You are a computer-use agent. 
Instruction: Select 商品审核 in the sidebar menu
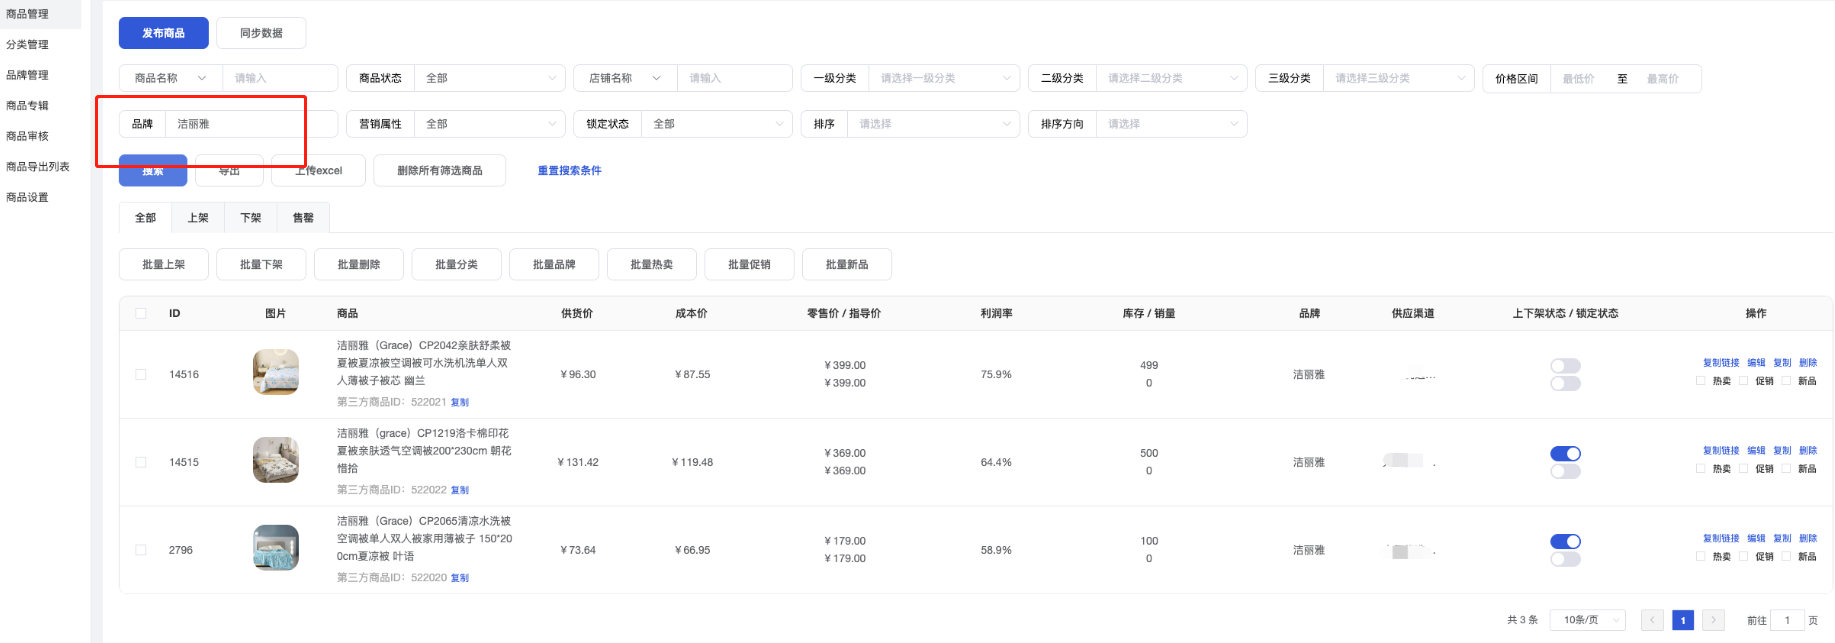point(28,136)
